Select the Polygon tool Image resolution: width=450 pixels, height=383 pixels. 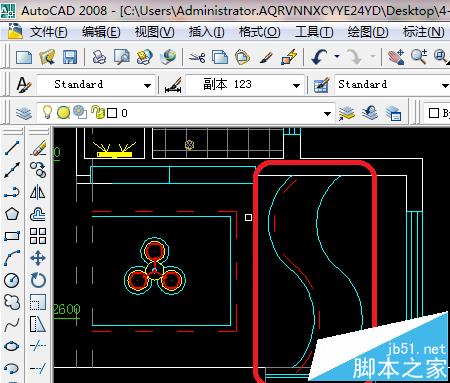point(12,214)
